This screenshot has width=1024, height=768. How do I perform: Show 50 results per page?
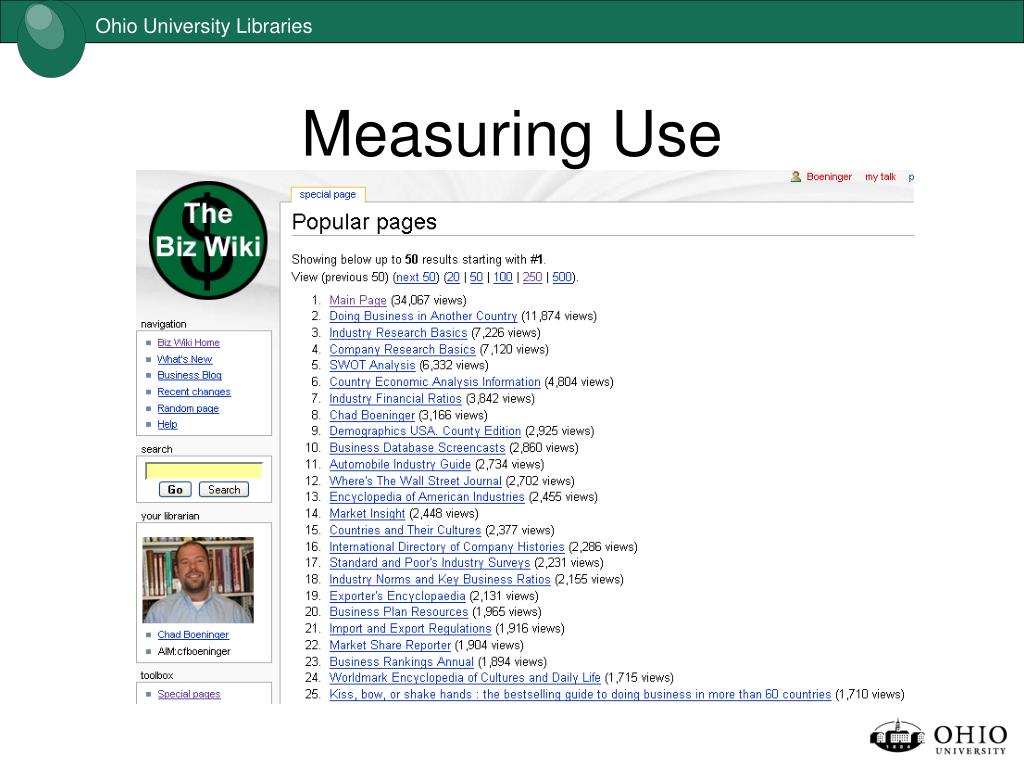pyautogui.click(x=476, y=277)
